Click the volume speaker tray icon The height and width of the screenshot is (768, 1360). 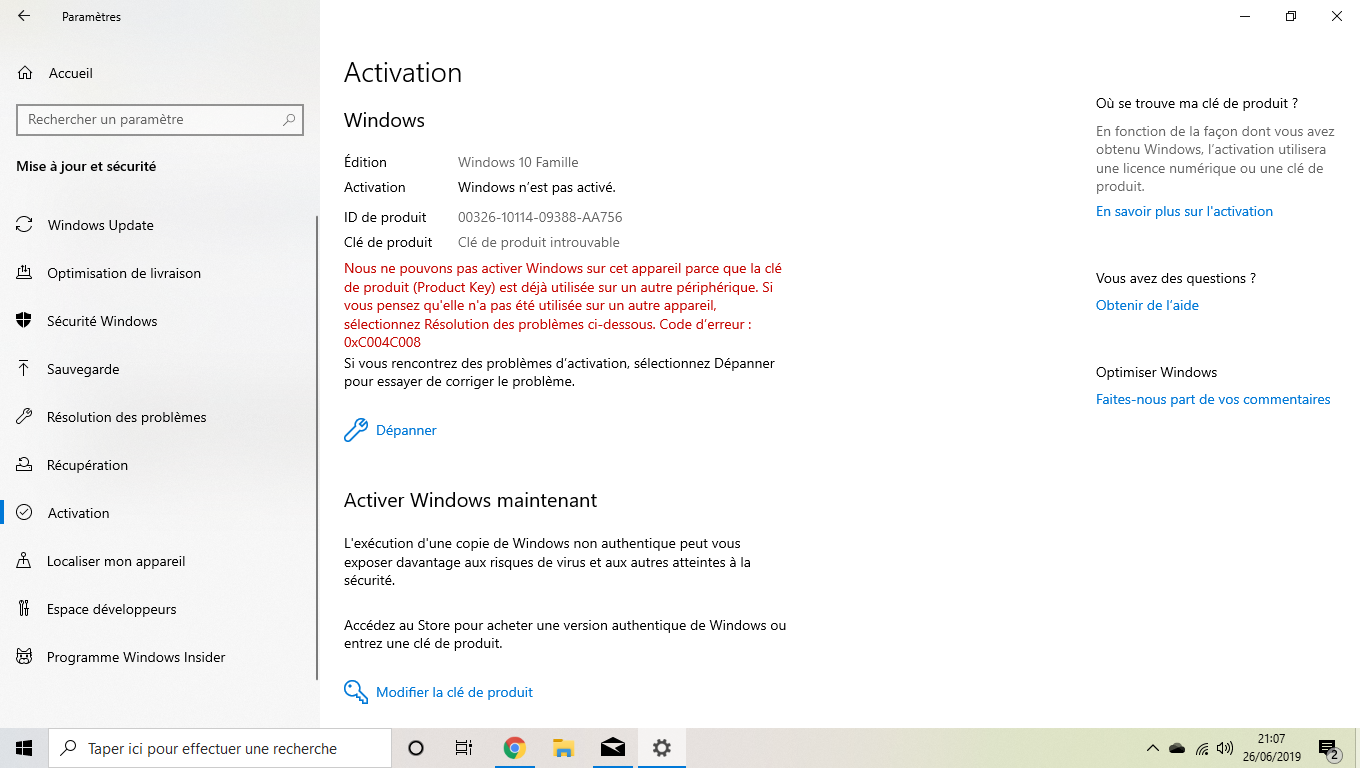click(x=1225, y=748)
